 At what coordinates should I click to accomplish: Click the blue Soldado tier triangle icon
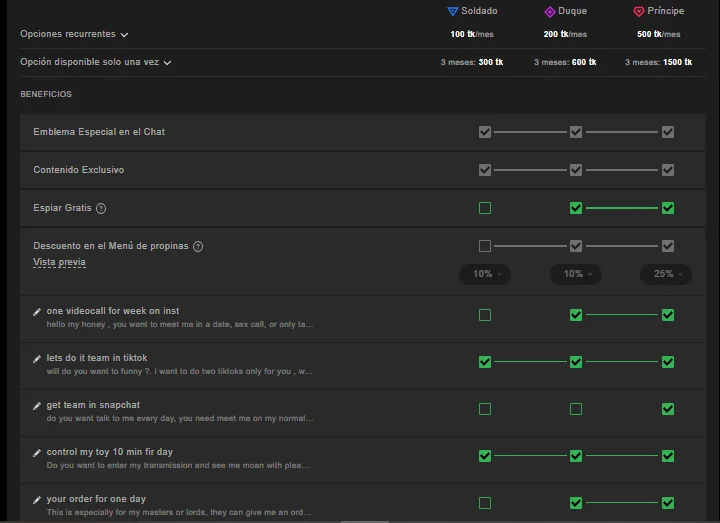(x=453, y=12)
